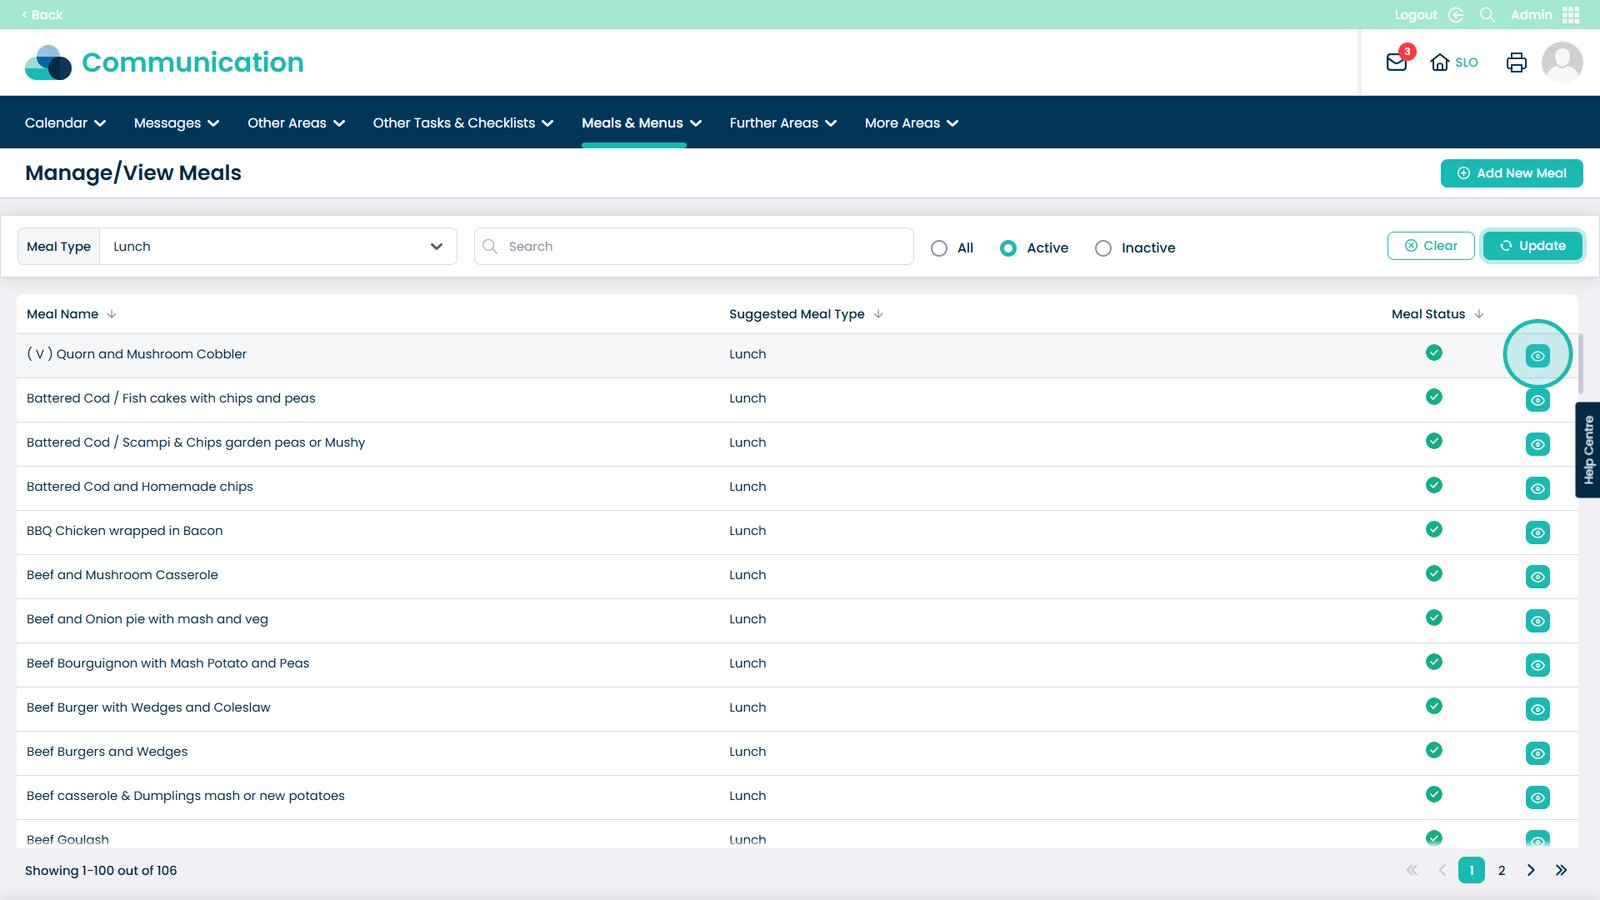Select the Active status filter

point(1008,248)
